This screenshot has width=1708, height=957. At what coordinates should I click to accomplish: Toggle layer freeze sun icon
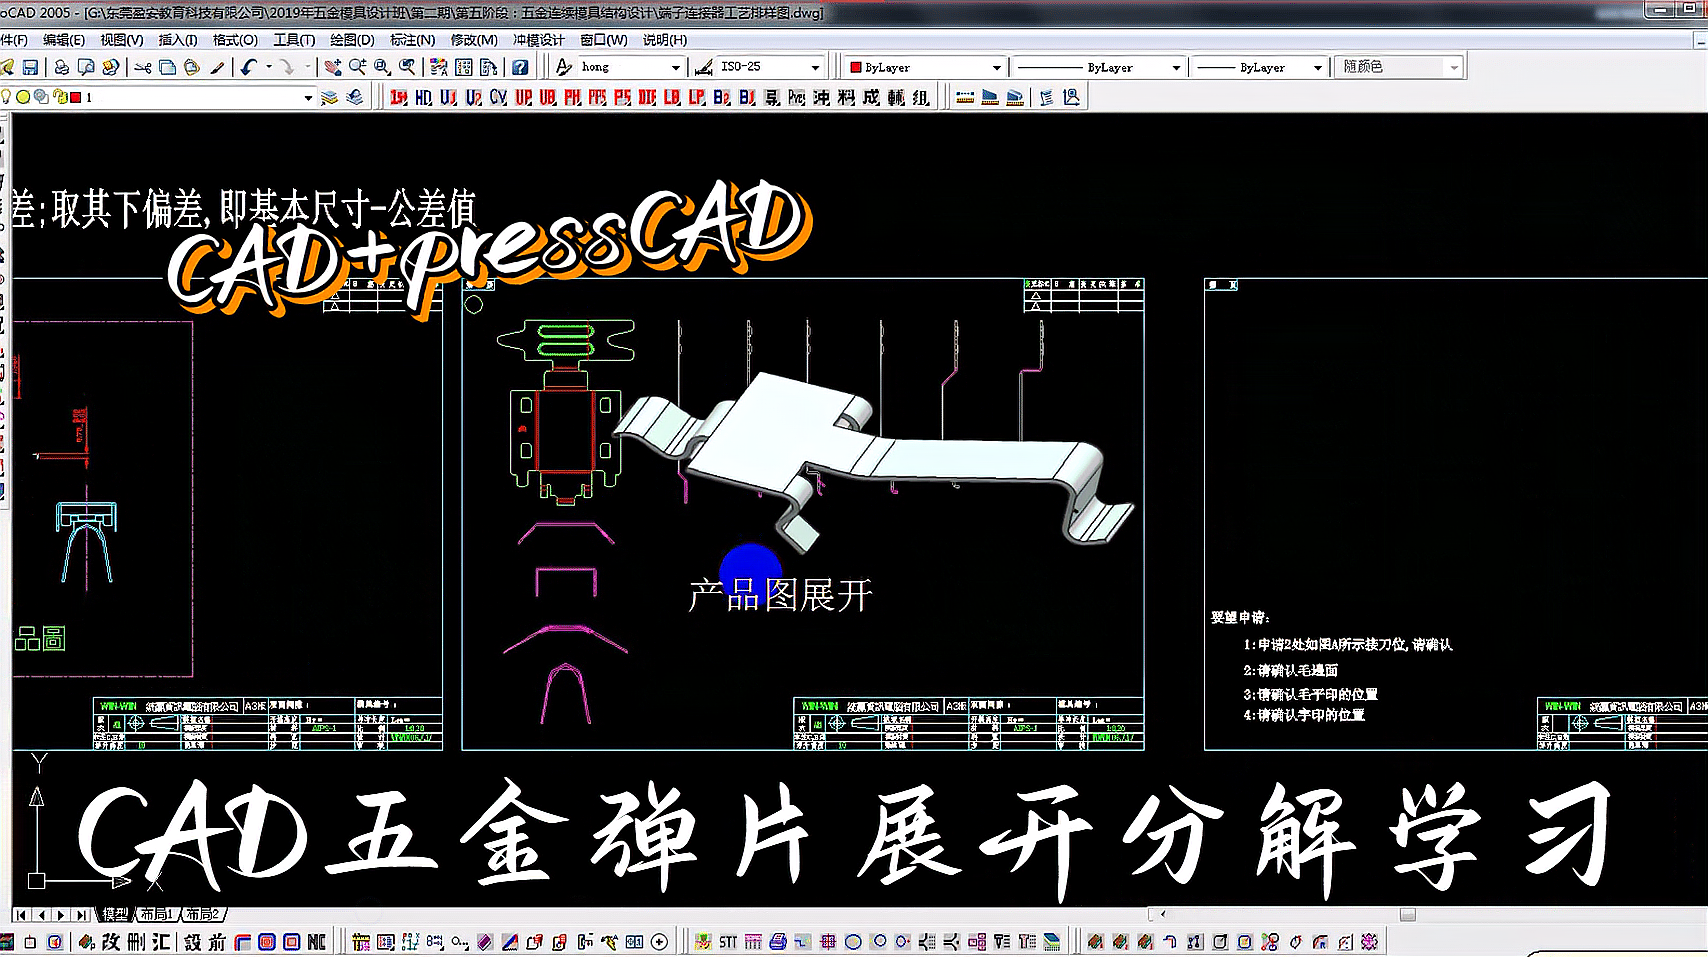23,97
